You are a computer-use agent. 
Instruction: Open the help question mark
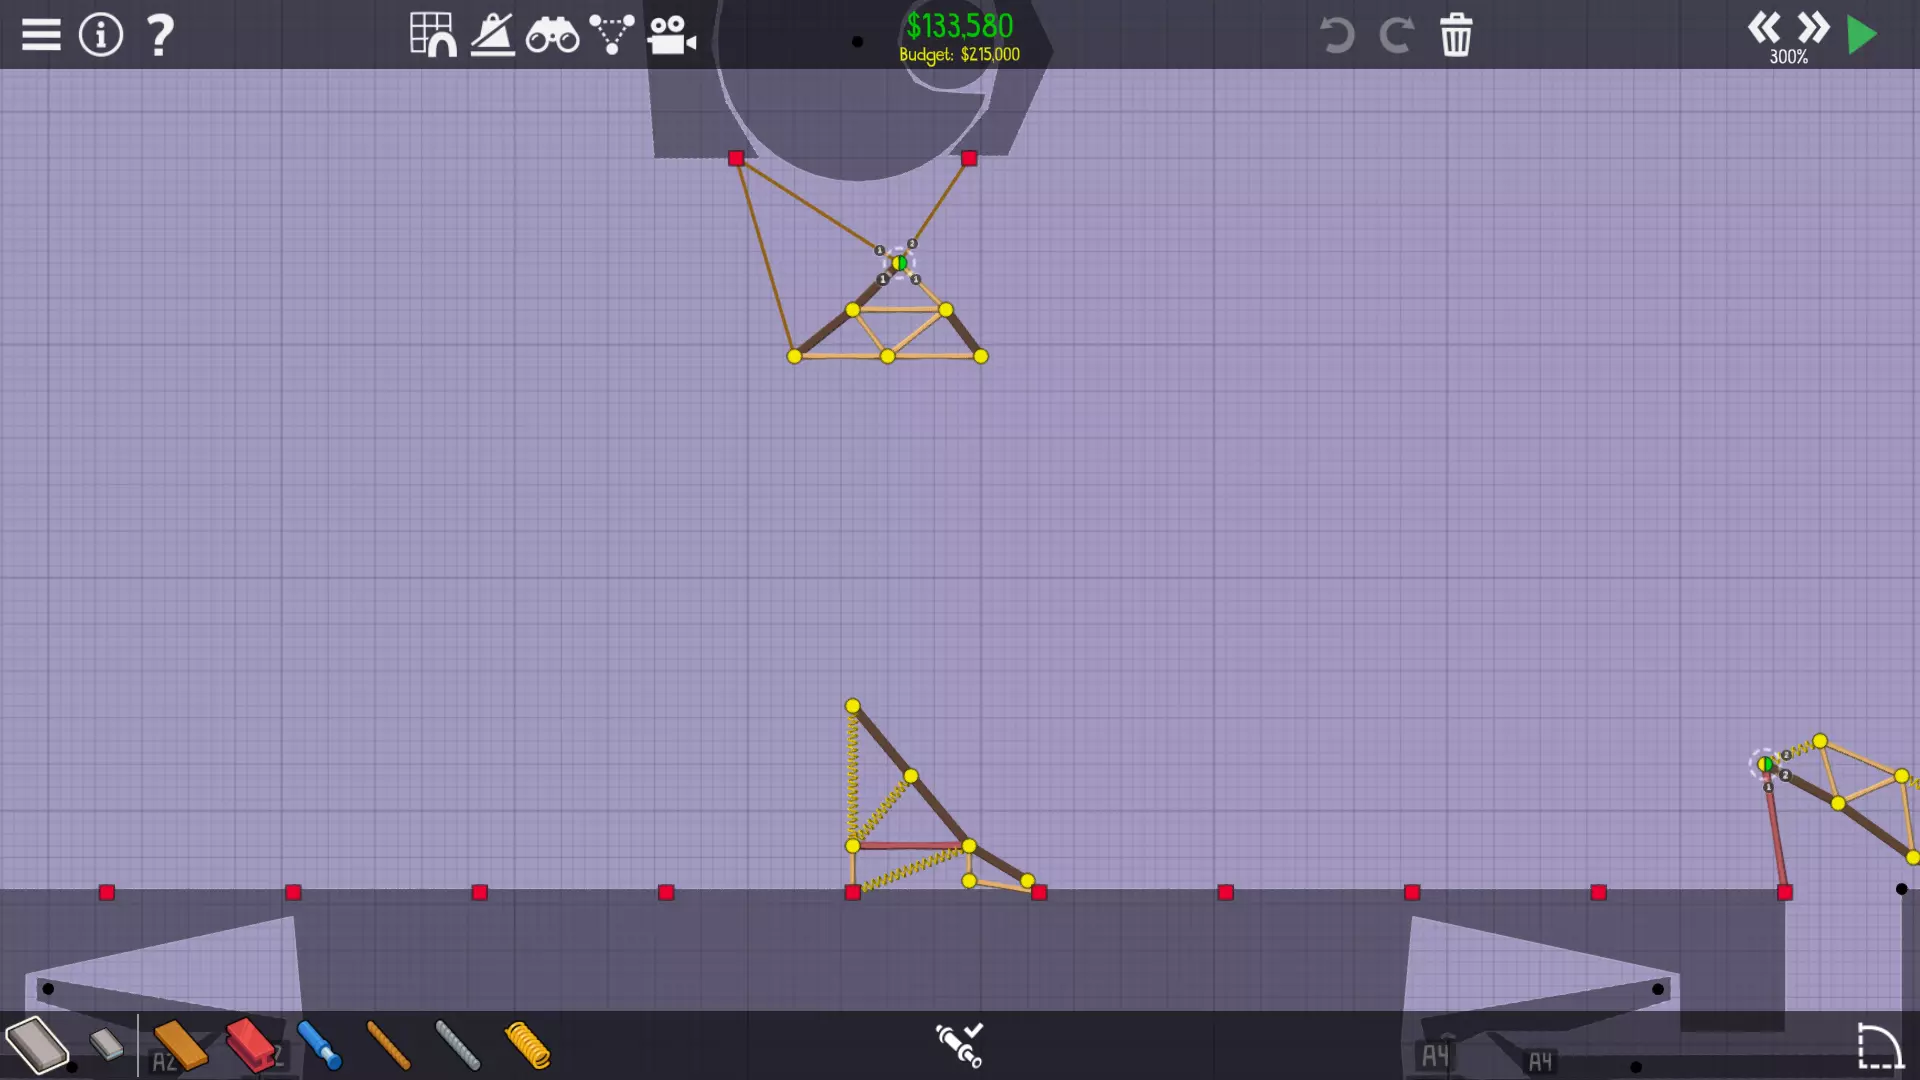tap(160, 35)
